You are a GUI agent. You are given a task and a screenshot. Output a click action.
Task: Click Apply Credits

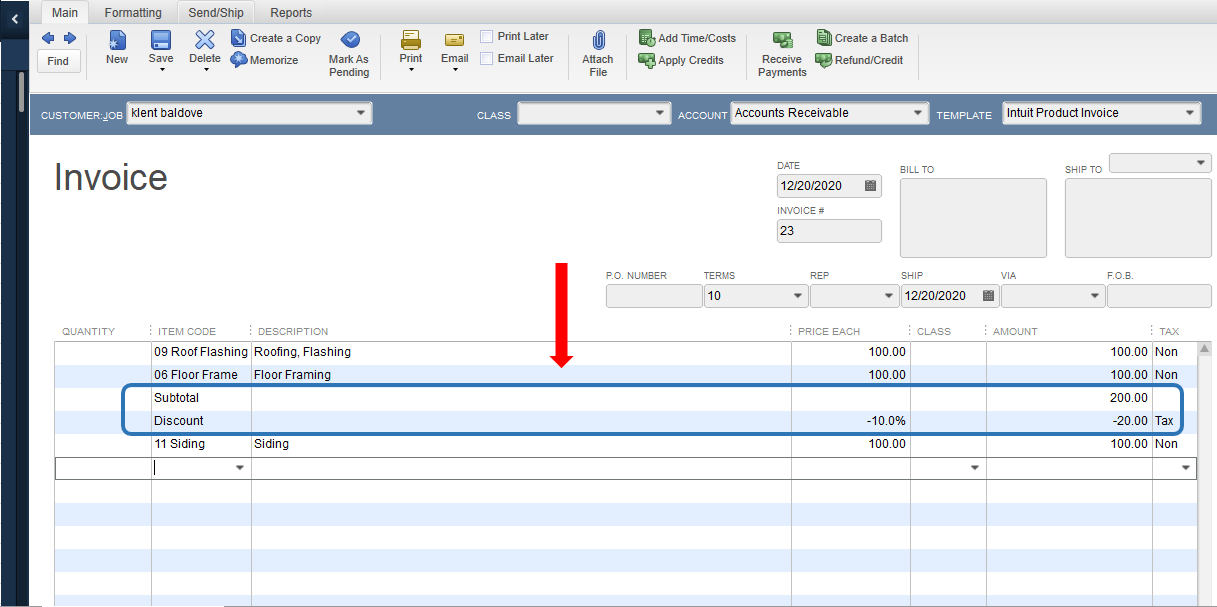pyautogui.click(x=681, y=60)
